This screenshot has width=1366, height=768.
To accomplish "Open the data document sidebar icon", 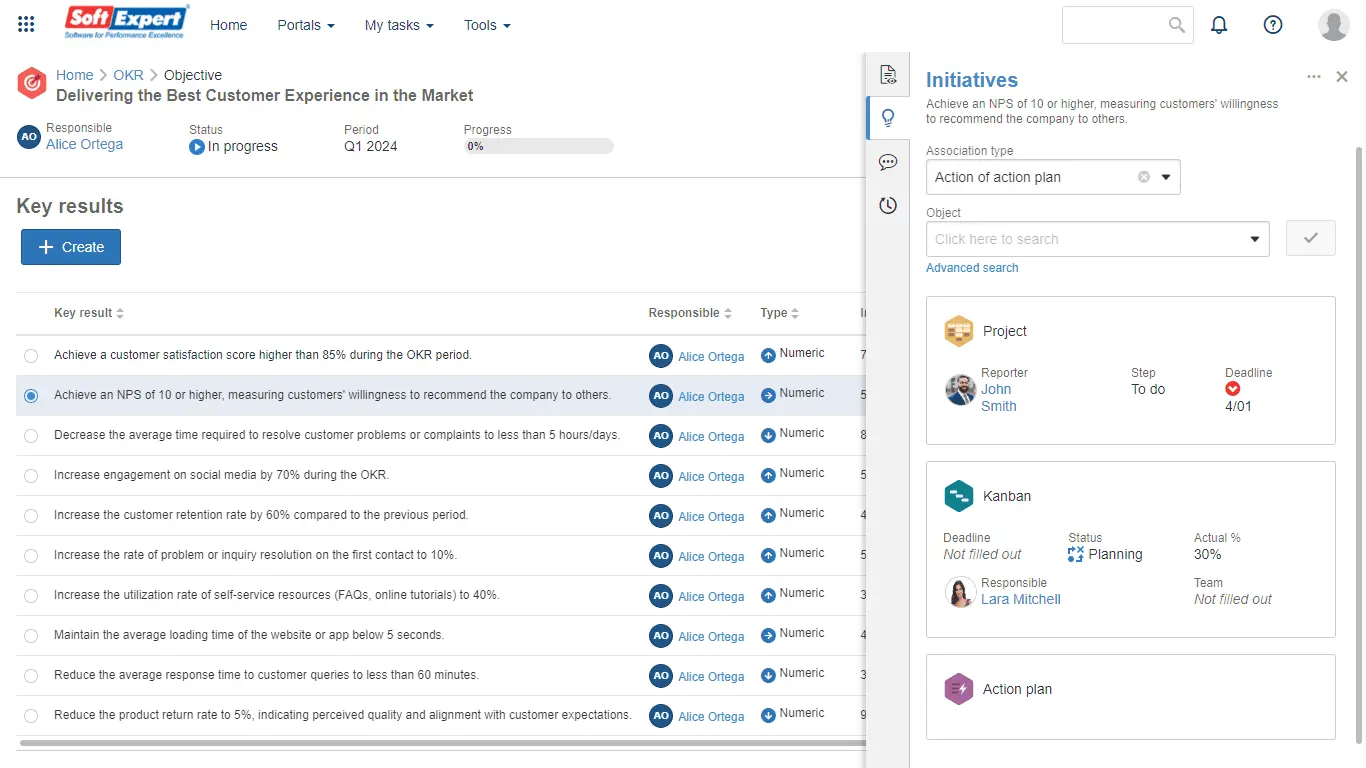I will click(x=887, y=75).
